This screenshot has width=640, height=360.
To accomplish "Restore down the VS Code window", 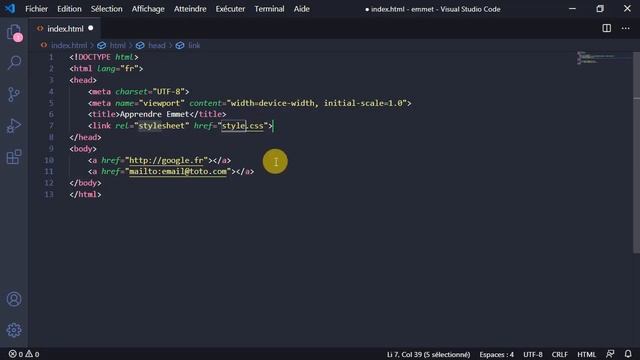I will (x=600, y=9).
